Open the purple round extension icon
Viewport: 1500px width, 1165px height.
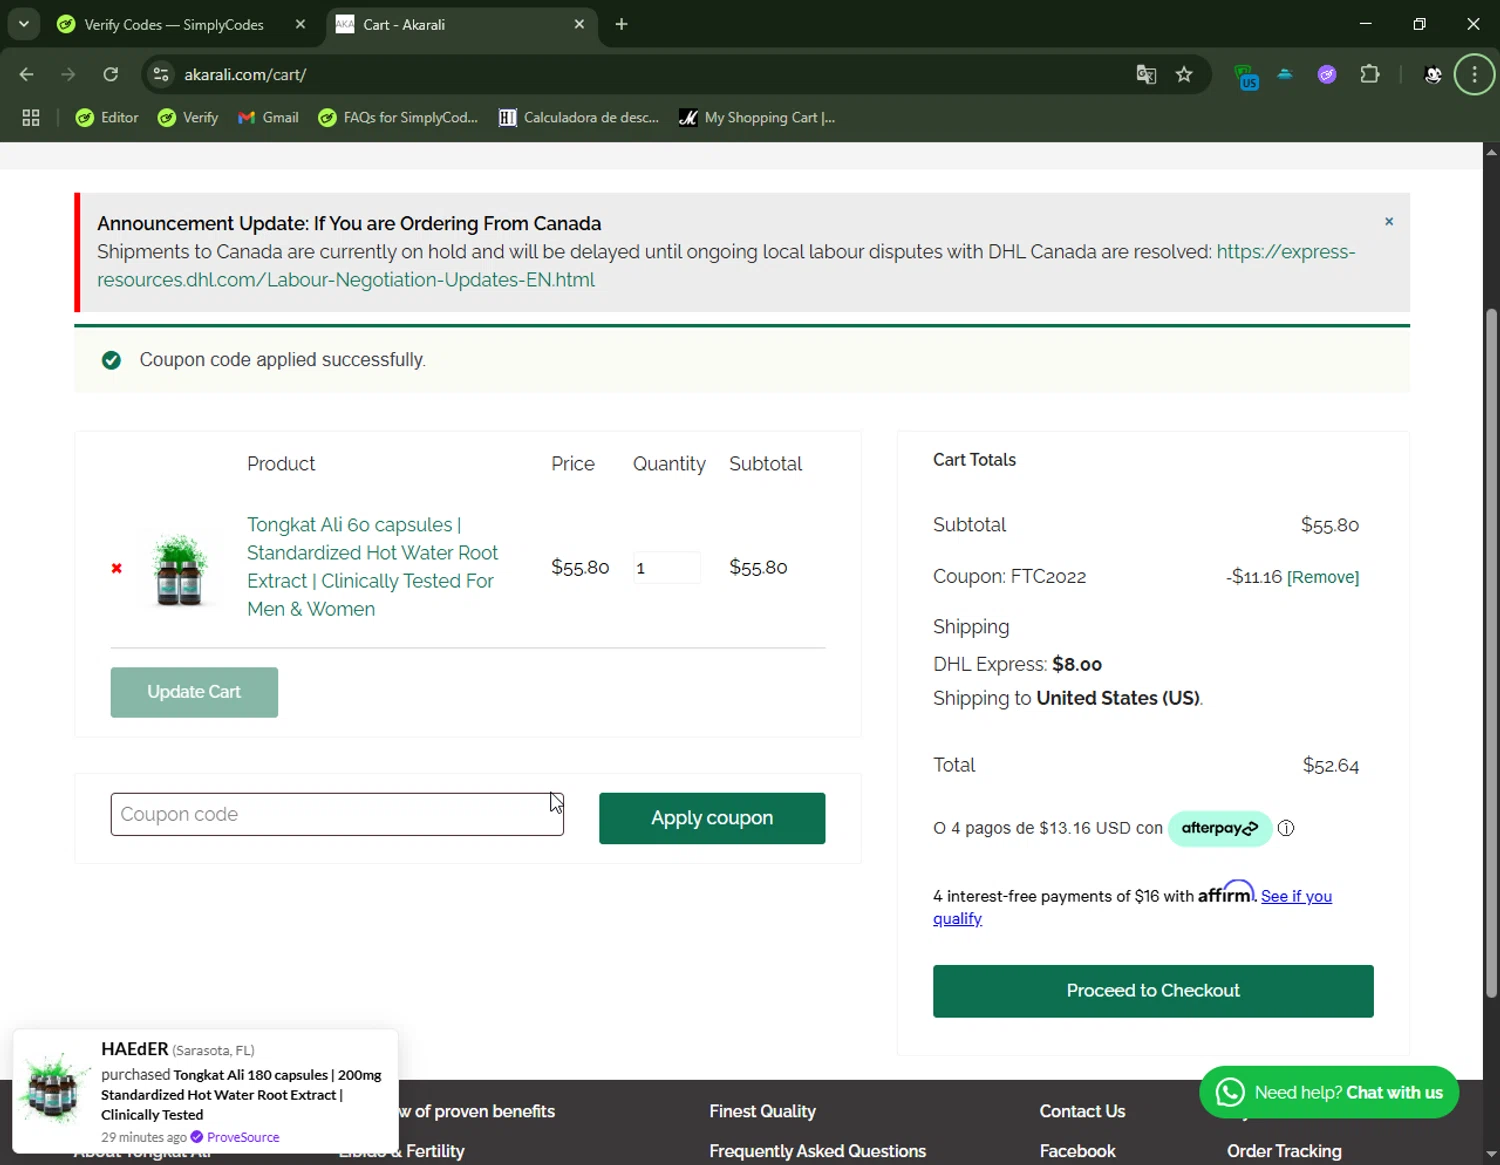coord(1327,74)
